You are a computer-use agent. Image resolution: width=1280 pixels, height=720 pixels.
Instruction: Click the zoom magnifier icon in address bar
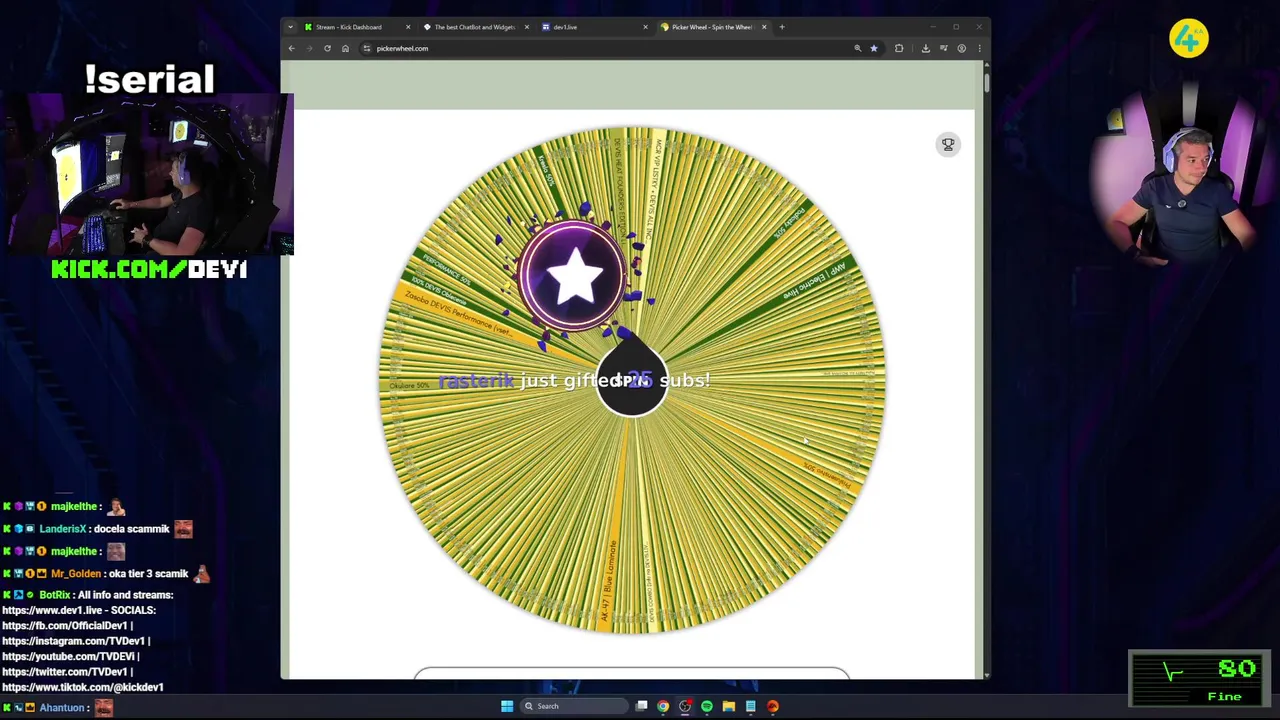857,48
